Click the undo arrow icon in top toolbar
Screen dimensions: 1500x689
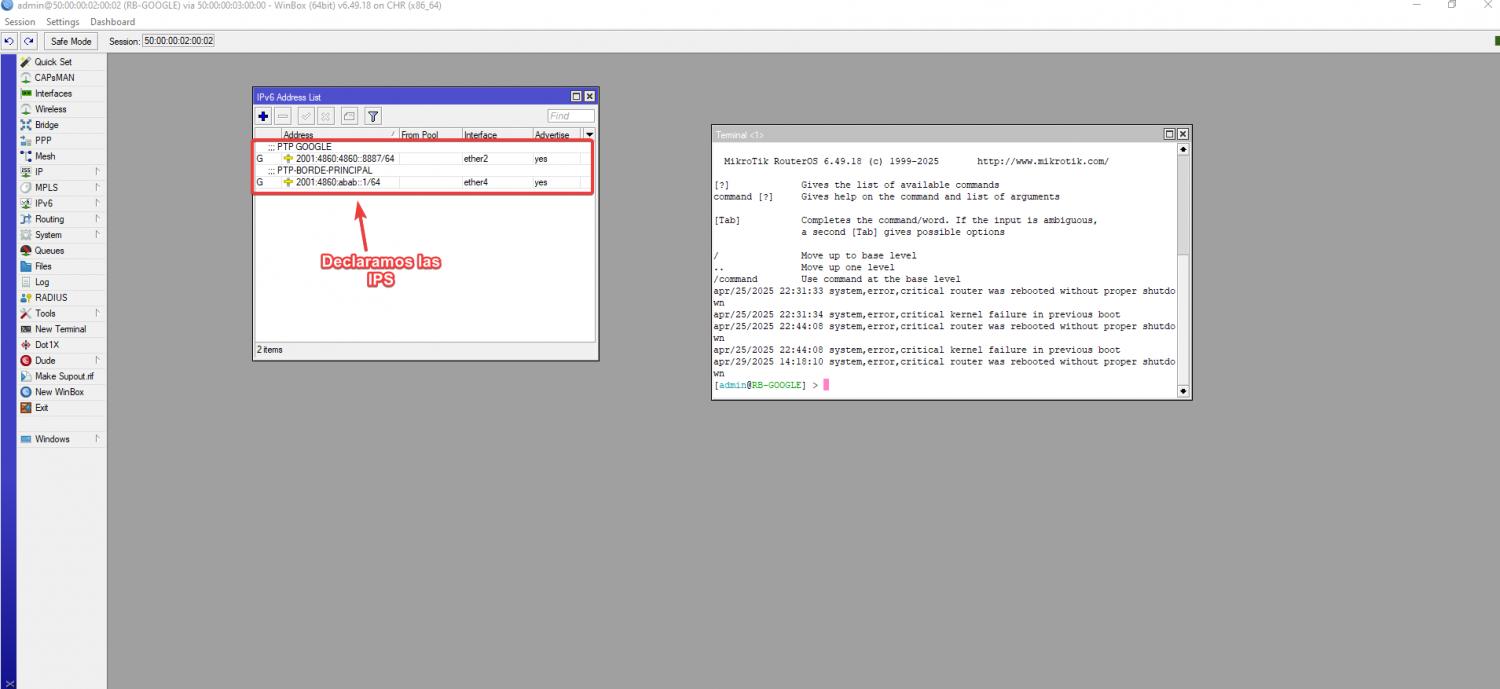pyautogui.click(x=10, y=41)
